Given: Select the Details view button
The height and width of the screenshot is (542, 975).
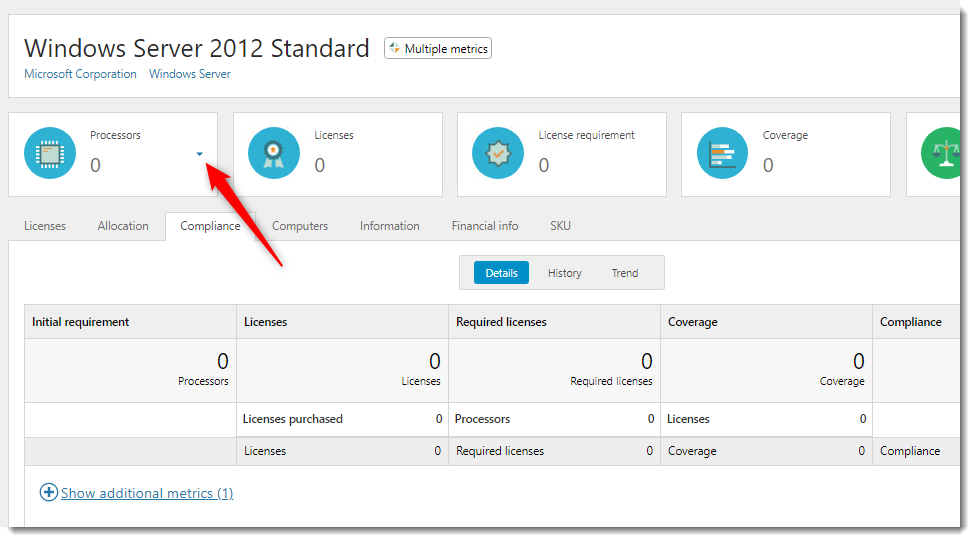Looking at the screenshot, I should click(x=501, y=273).
